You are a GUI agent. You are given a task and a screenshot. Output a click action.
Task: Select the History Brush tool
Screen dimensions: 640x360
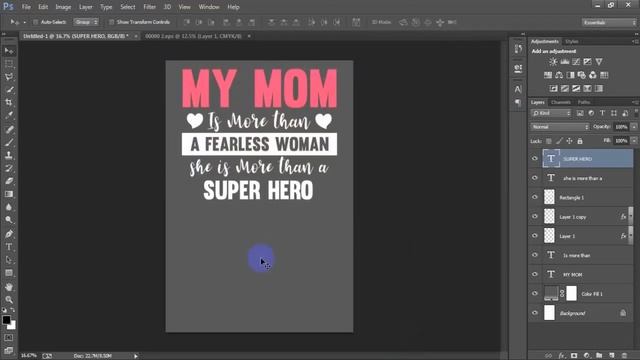pyautogui.click(x=9, y=168)
